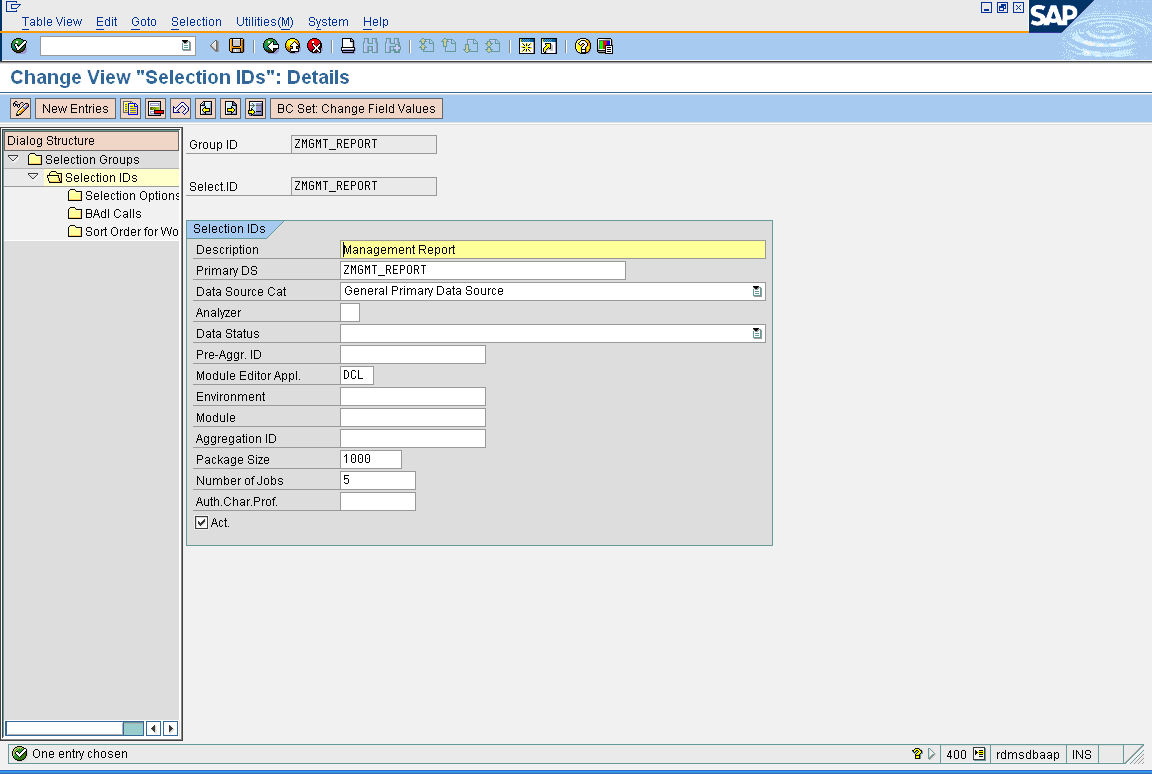Open the Data Source Cat dropdown
Image resolution: width=1152 pixels, height=774 pixels.
pyautogui.click(x=759, y=291)
